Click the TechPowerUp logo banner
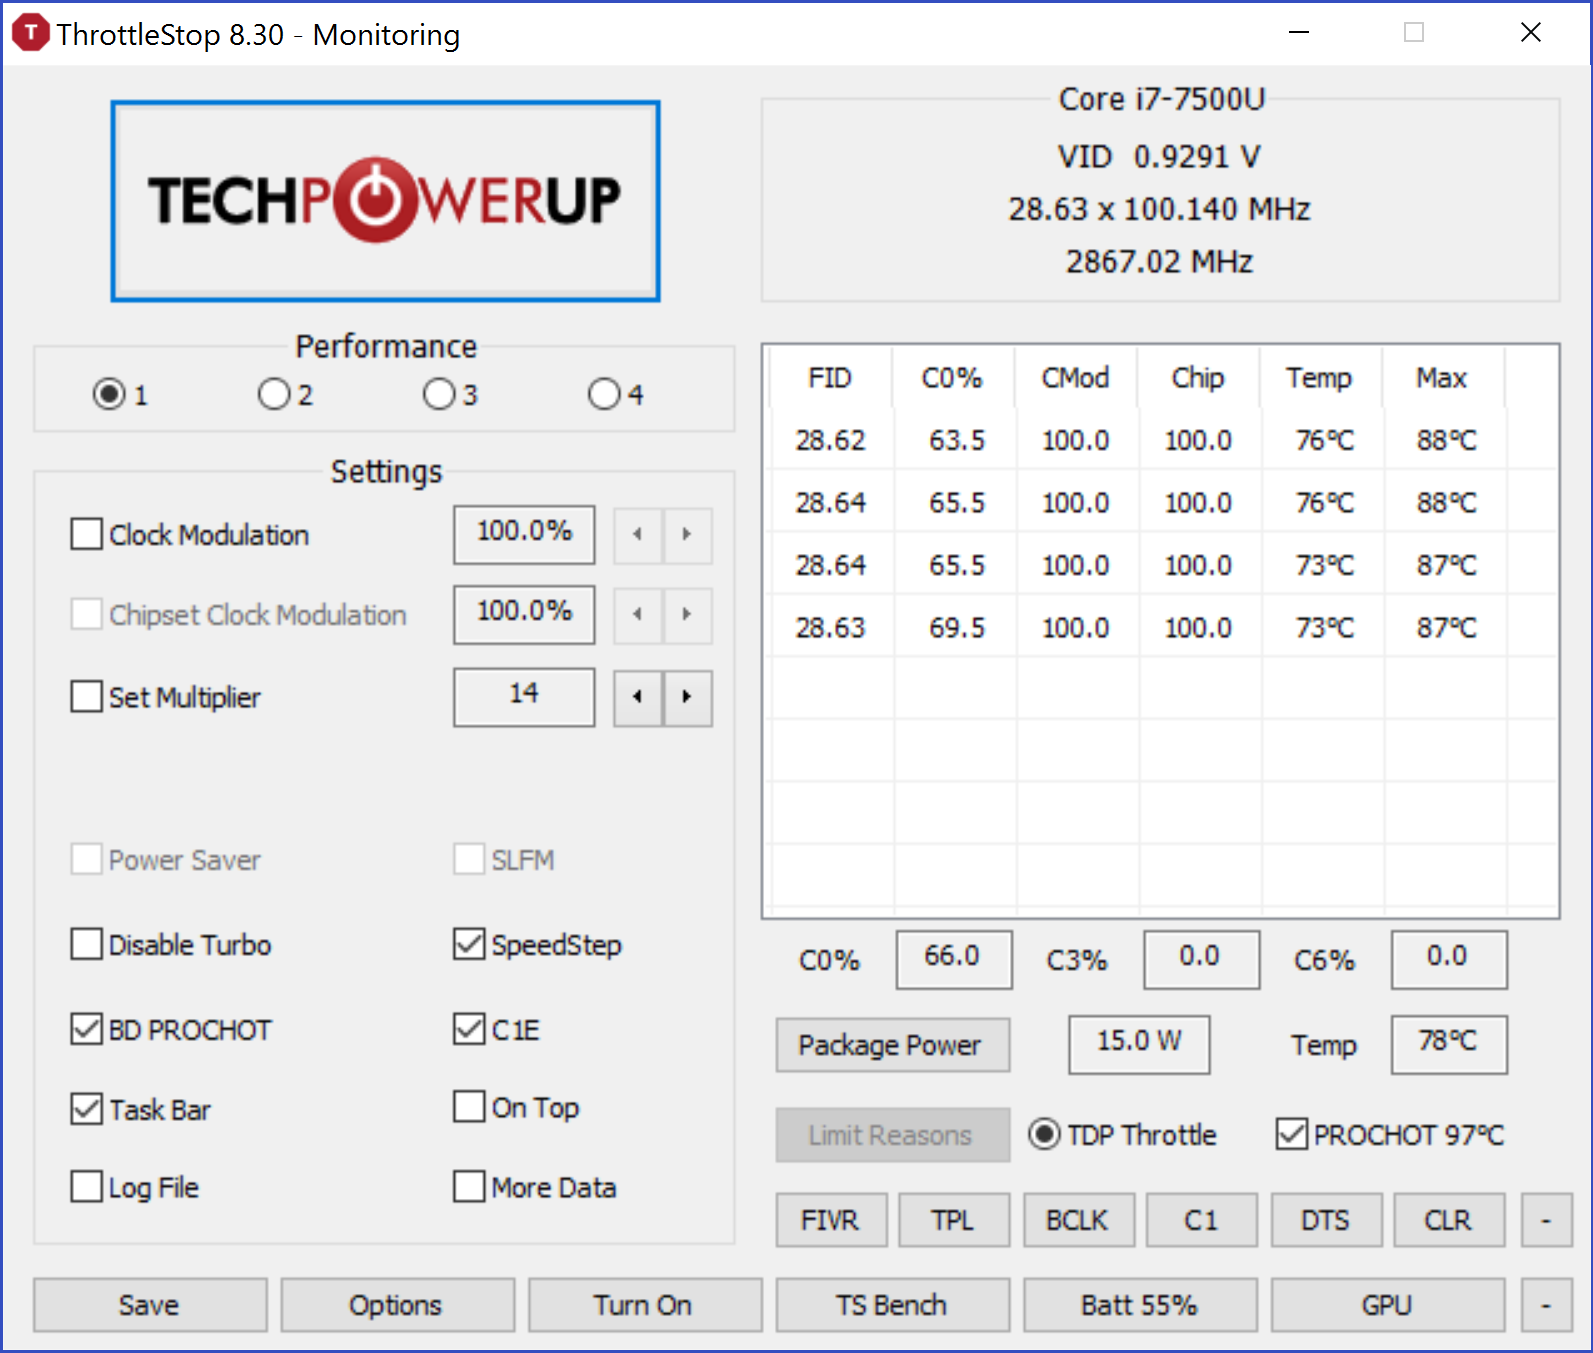Screen dimensions: 1593x1353 pos(385,200)
